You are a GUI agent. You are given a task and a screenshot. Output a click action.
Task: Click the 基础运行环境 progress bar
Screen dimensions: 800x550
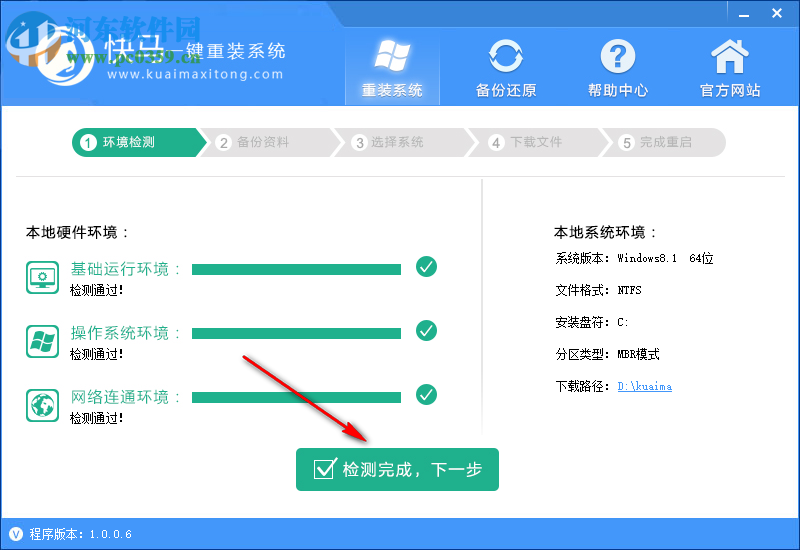pos(296,269)
